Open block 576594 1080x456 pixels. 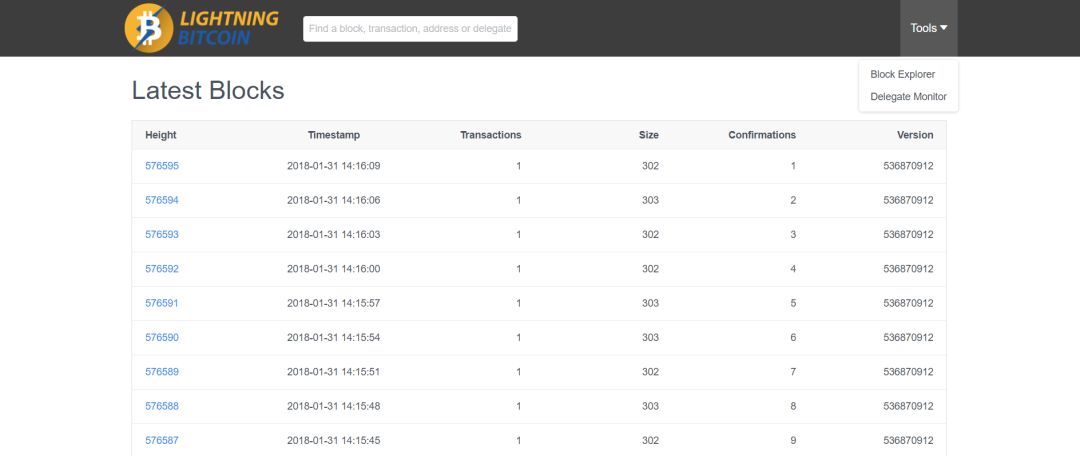coord(162,200)
